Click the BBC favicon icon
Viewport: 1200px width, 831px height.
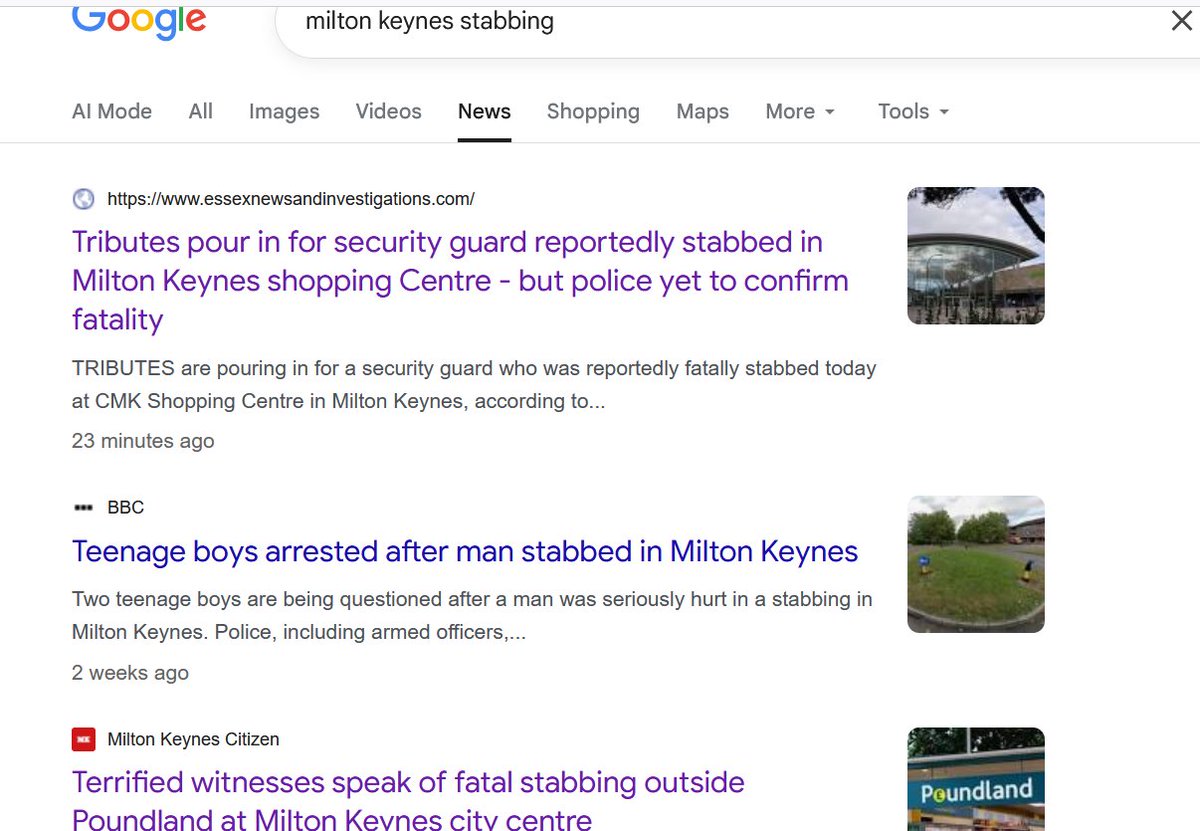pos(83,508)
